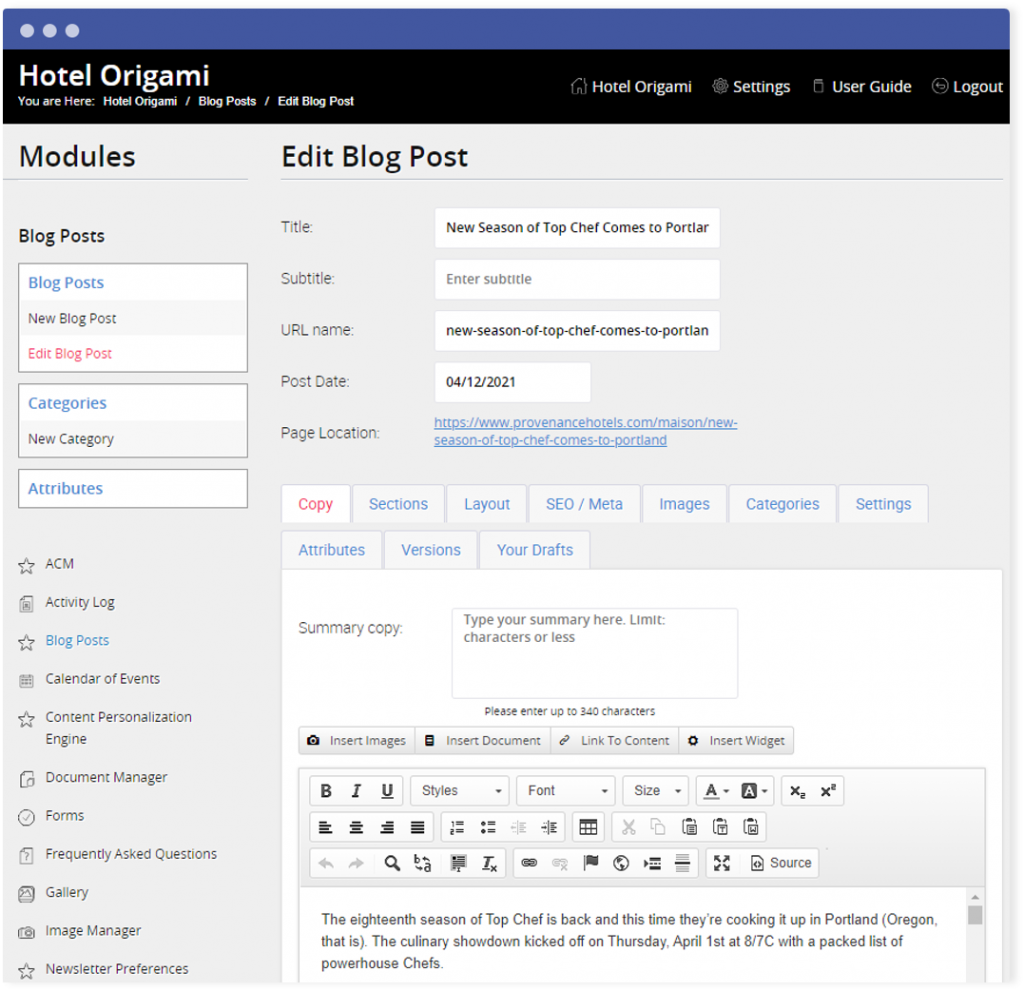Increase indent in editor
Screen dimensions: 1024x991
coord(549,828)
